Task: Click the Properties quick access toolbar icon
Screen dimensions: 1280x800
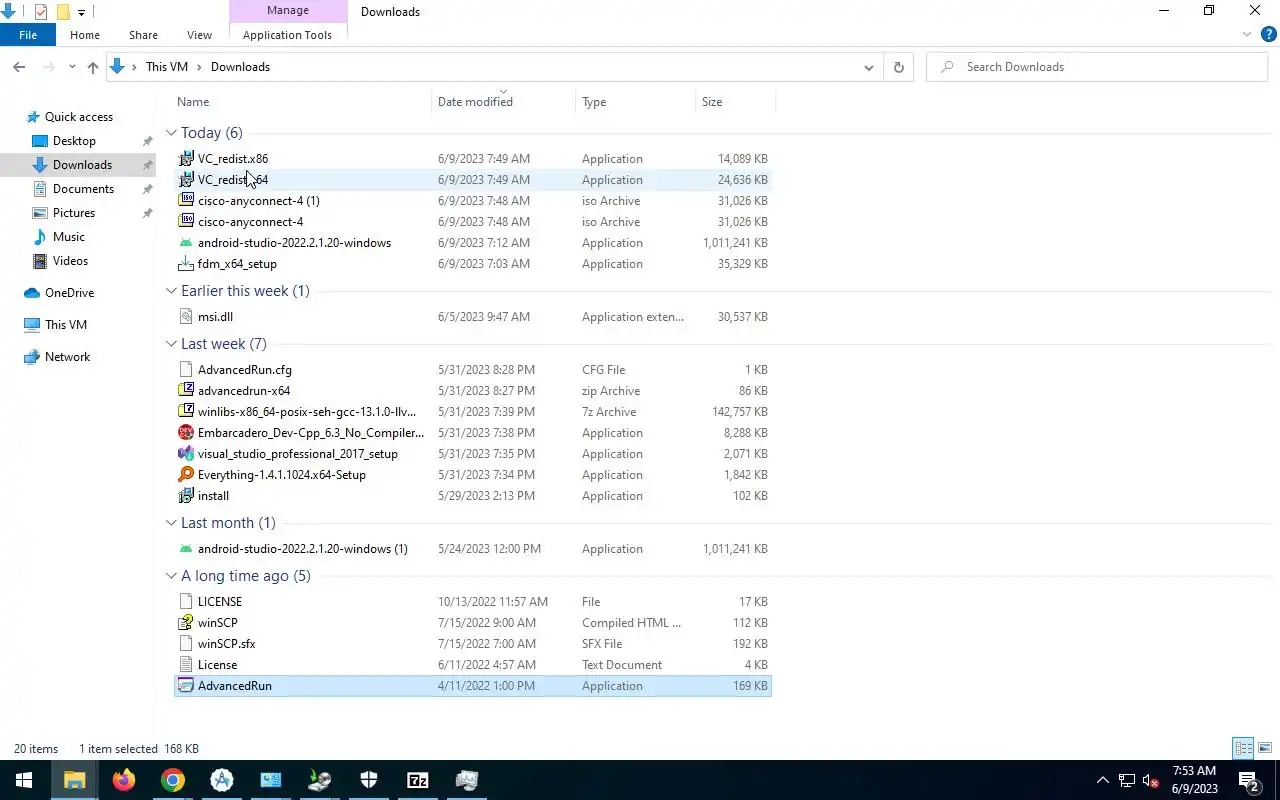Action: [41, 12]
